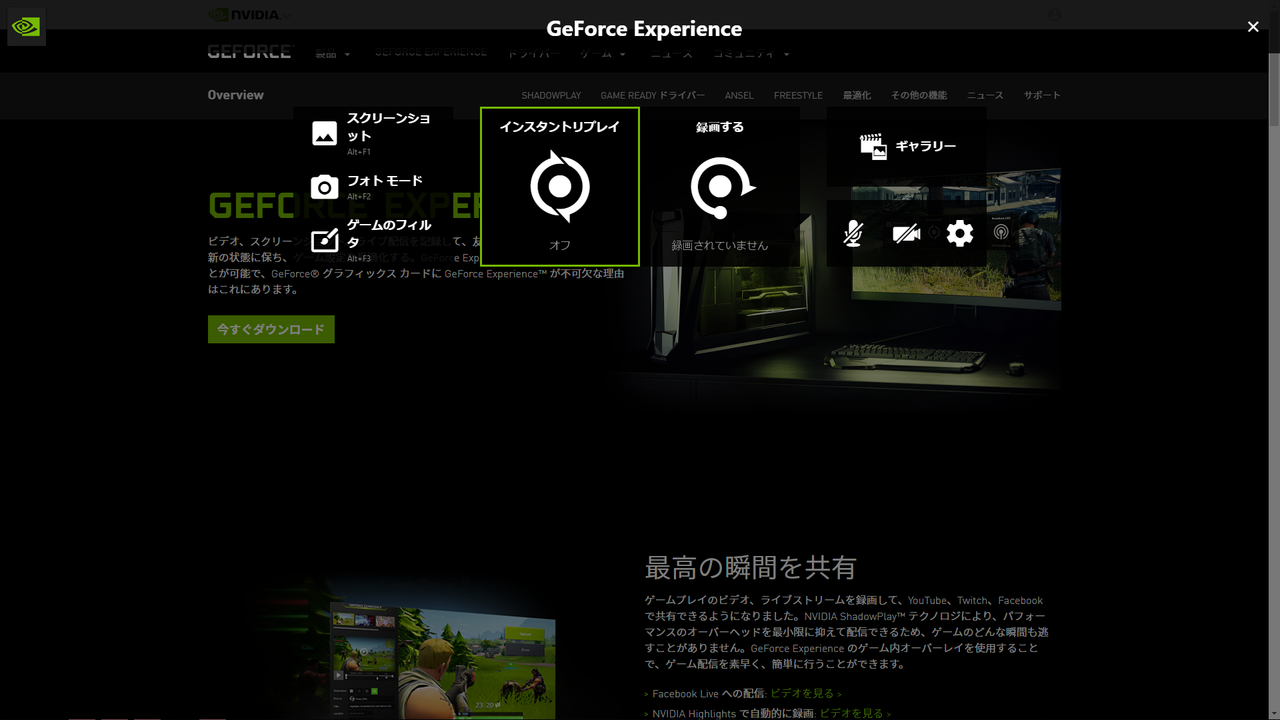Click the Facebook link in the sharing paragraph
This screenshot has width=1280, height=720.
(1020, 601)
